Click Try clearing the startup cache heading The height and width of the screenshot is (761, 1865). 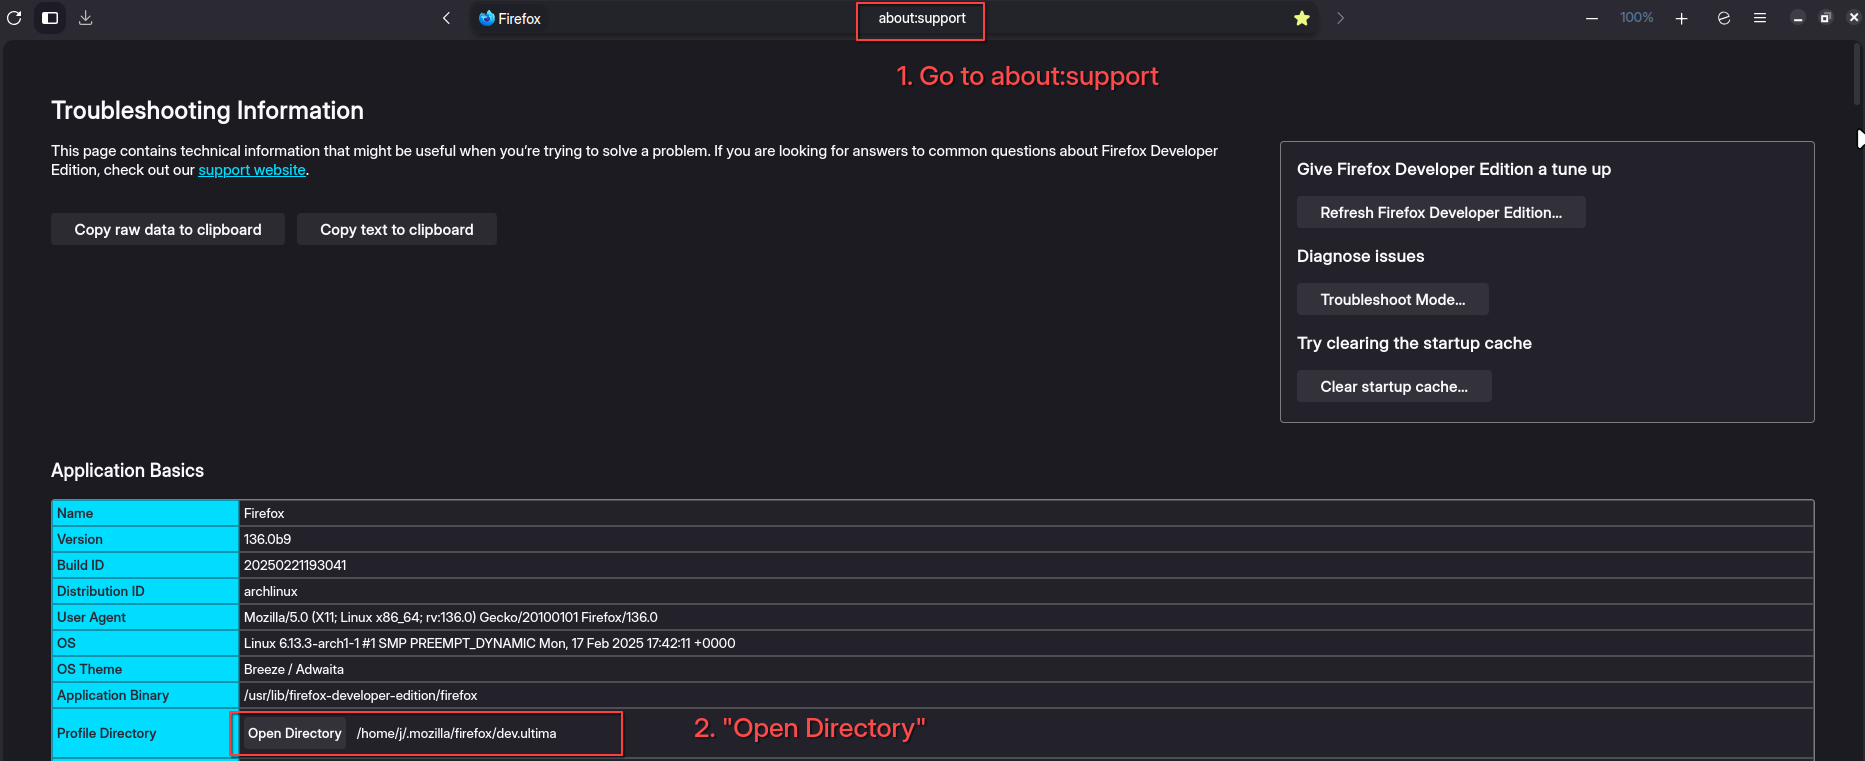tap(1414, 343)
